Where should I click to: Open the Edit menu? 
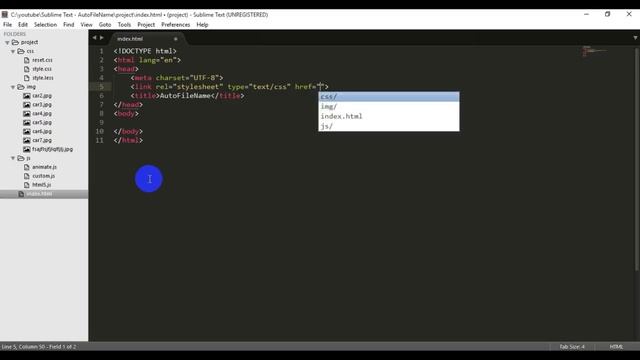[23, 25]
